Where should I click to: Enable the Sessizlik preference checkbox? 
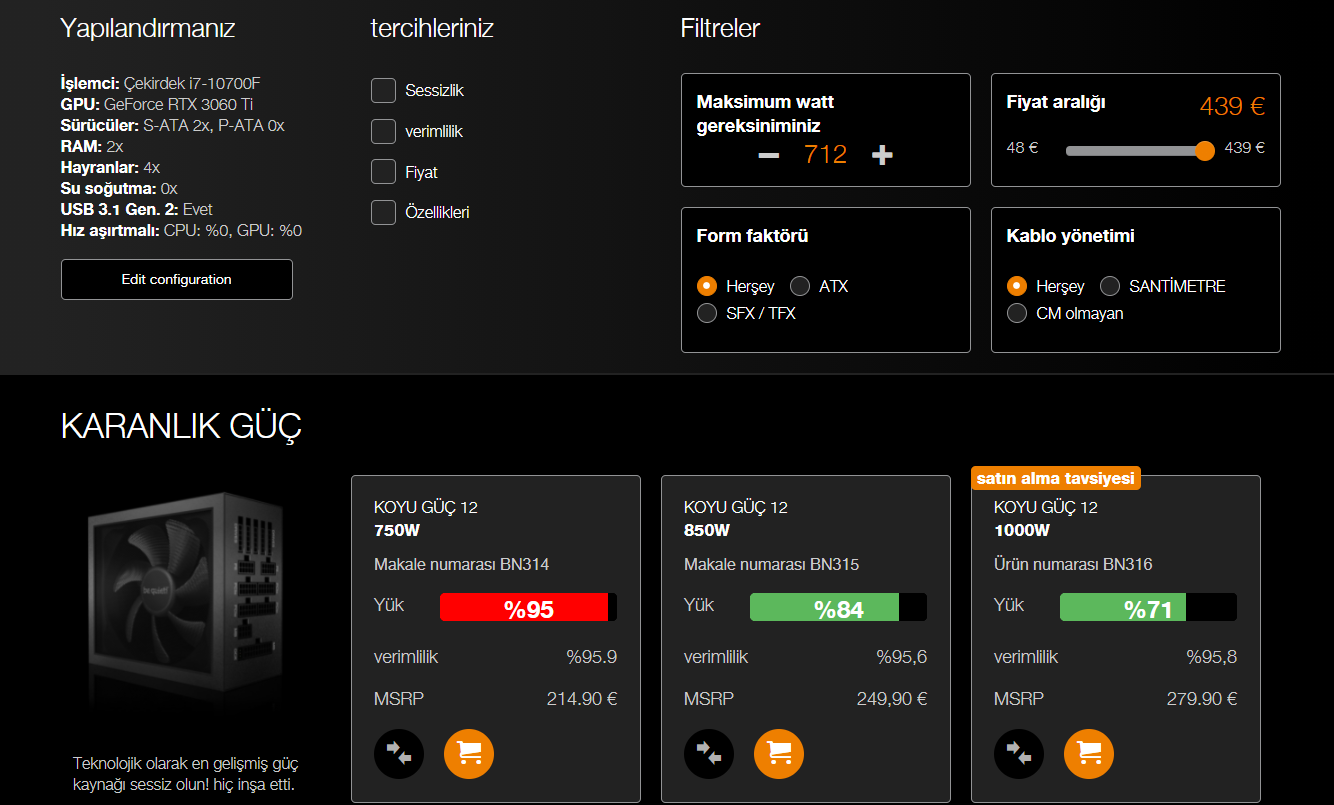coord(383,91)
